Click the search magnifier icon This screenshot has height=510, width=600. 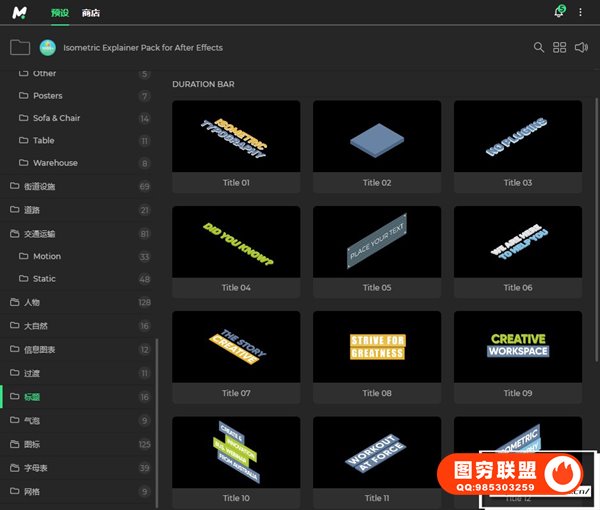pos(539,47)
